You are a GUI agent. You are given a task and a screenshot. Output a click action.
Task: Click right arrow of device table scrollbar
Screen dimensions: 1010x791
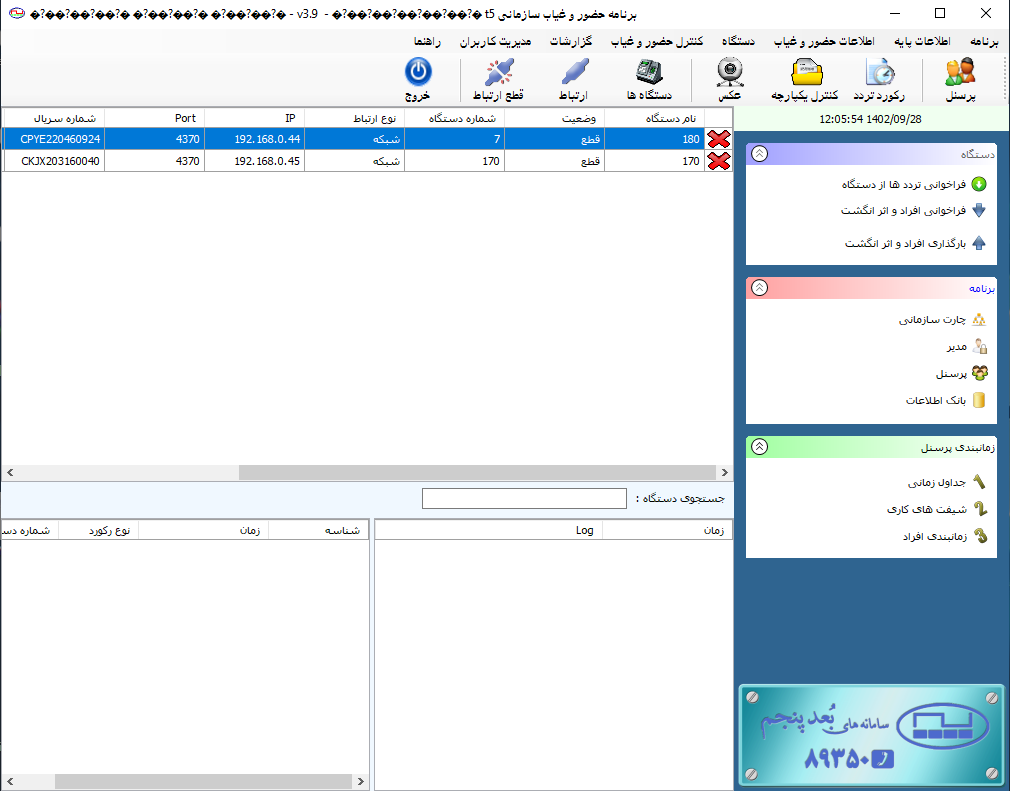click(x=725, y=473)
